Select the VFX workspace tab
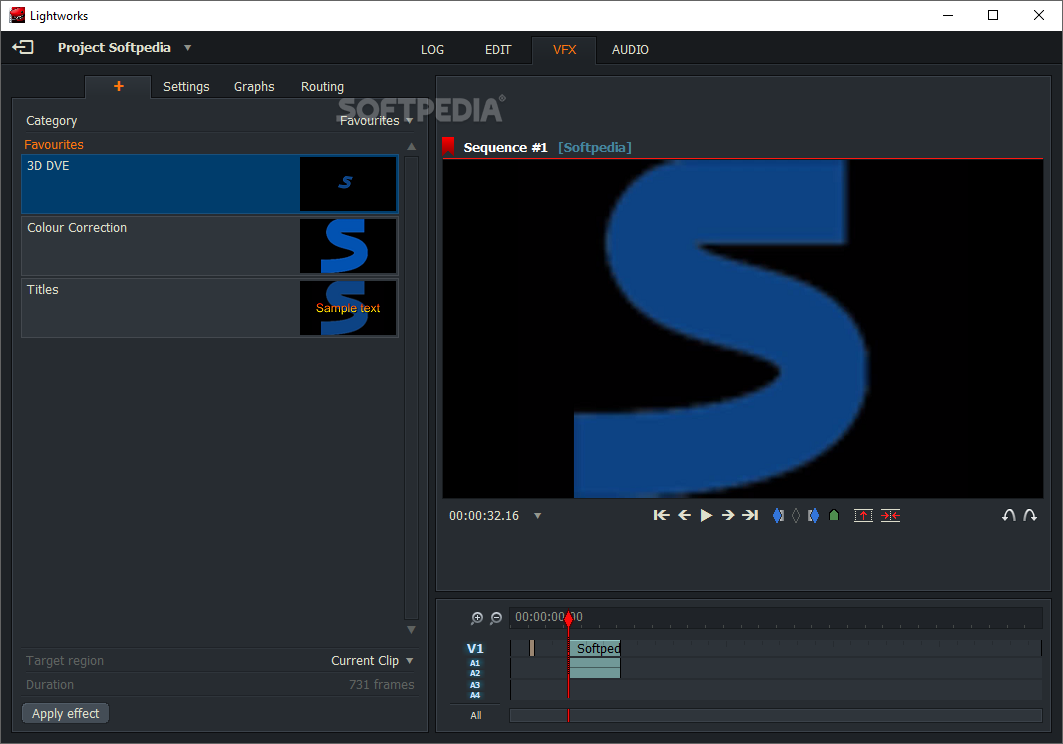 click(x=564, y=50)
